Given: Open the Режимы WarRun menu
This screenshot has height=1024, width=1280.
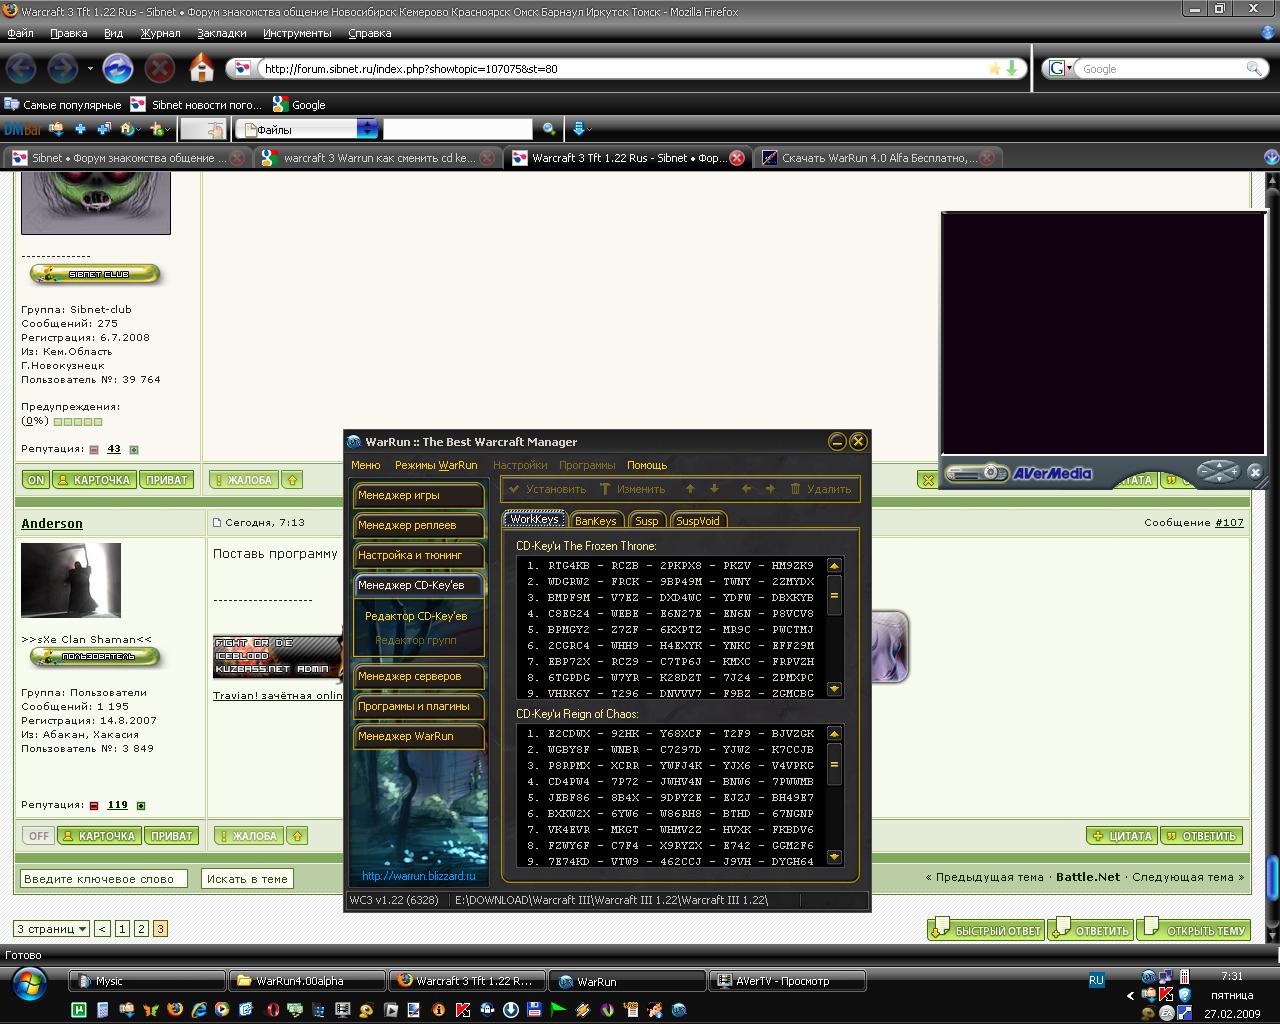Looking at the screenshot, I should [436, 465].
